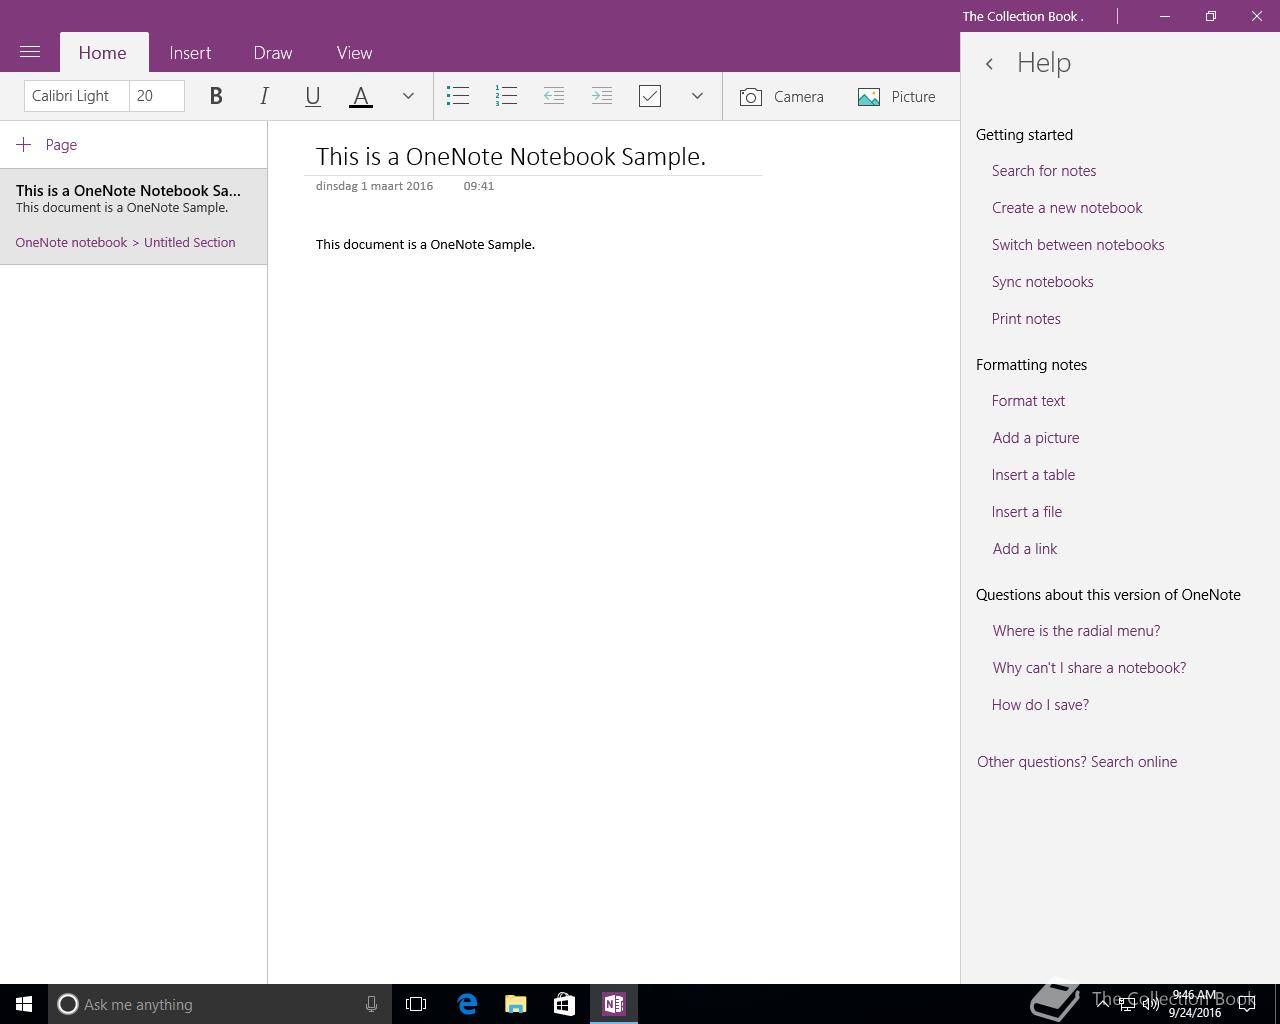1280x1024 pixels.
Task: Increase the indent level
Action: click(x=602, y=96)
